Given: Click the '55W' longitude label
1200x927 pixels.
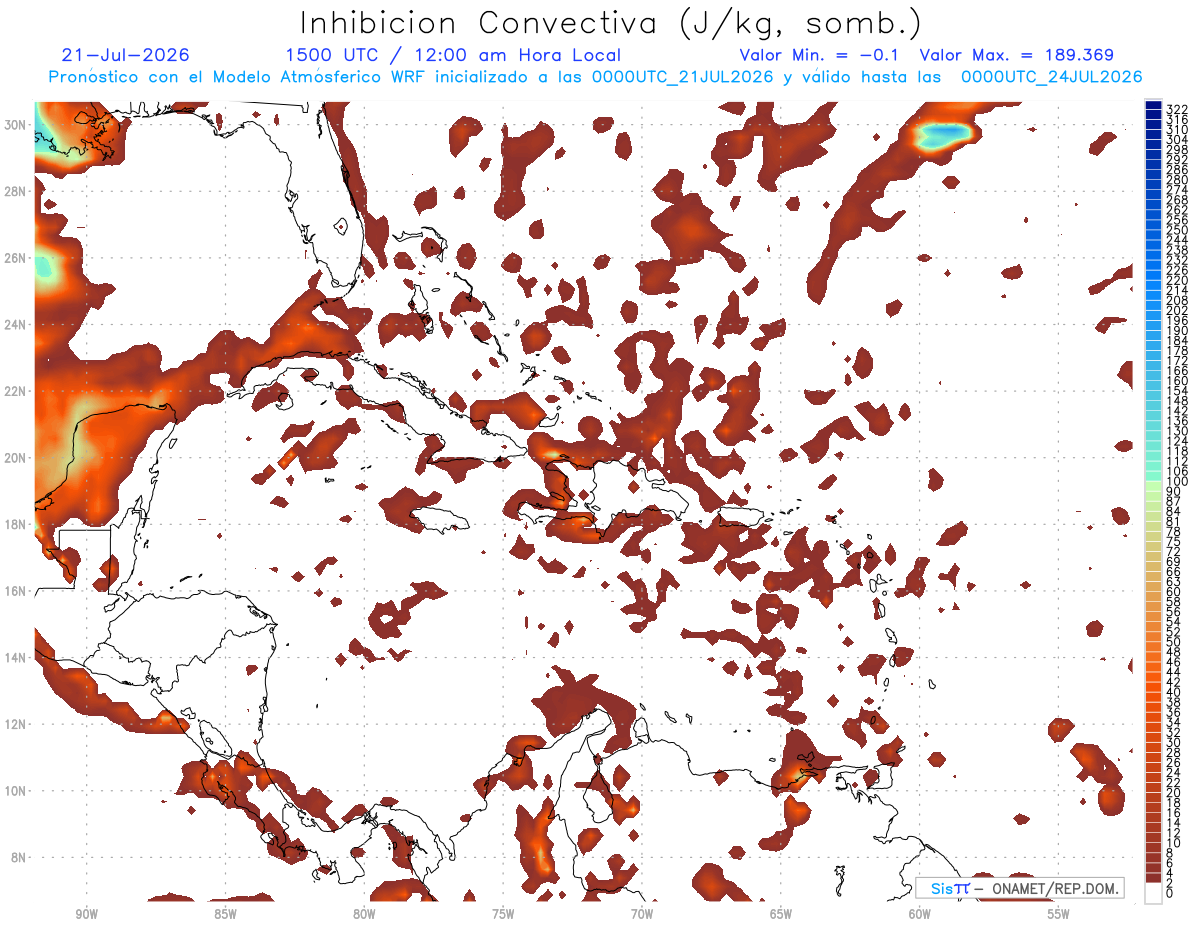Looking at the screenshot, I should click(x=1059, y=914).
